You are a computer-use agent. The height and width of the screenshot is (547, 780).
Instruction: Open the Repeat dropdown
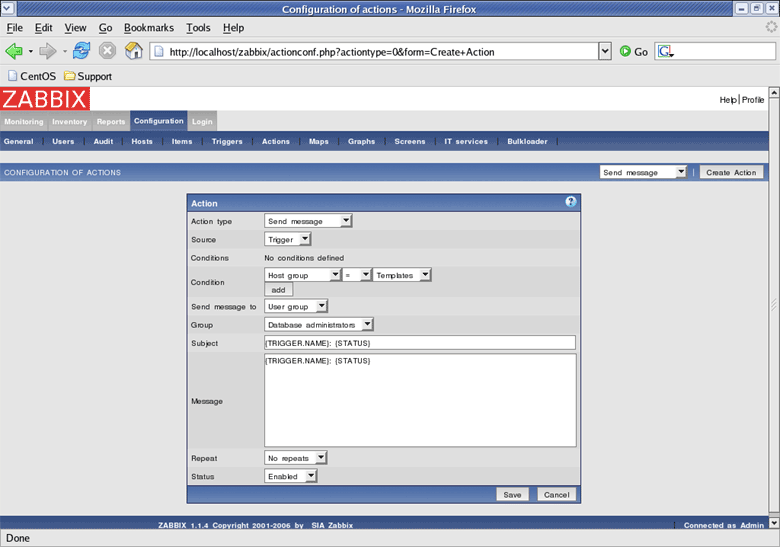(x=296, y=458)
